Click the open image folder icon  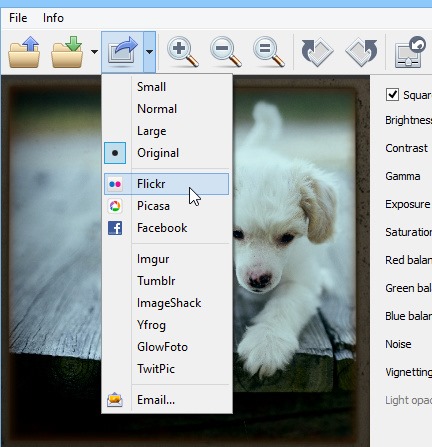(24, 52)
